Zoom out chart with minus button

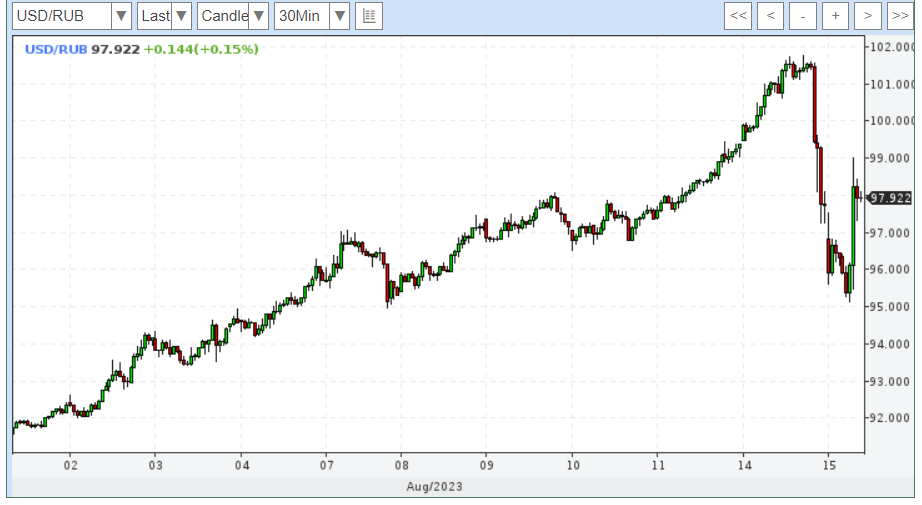[x=803, y=16]
